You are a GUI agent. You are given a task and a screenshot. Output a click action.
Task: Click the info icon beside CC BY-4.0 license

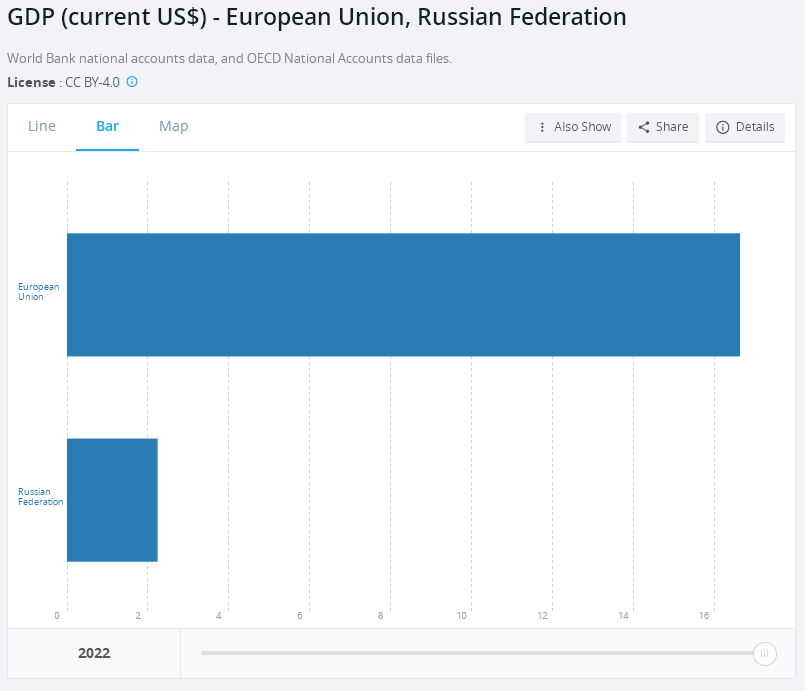click(x=132, y=82)
